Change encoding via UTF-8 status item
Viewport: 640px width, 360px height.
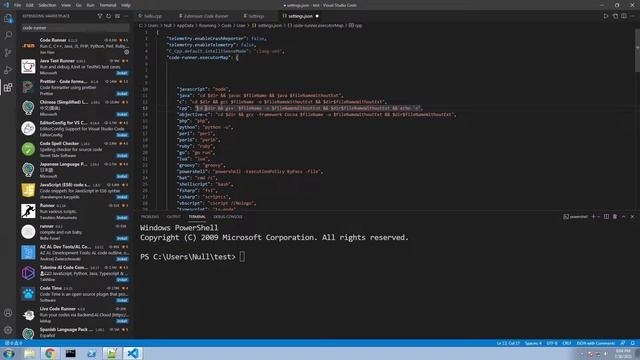552,343
